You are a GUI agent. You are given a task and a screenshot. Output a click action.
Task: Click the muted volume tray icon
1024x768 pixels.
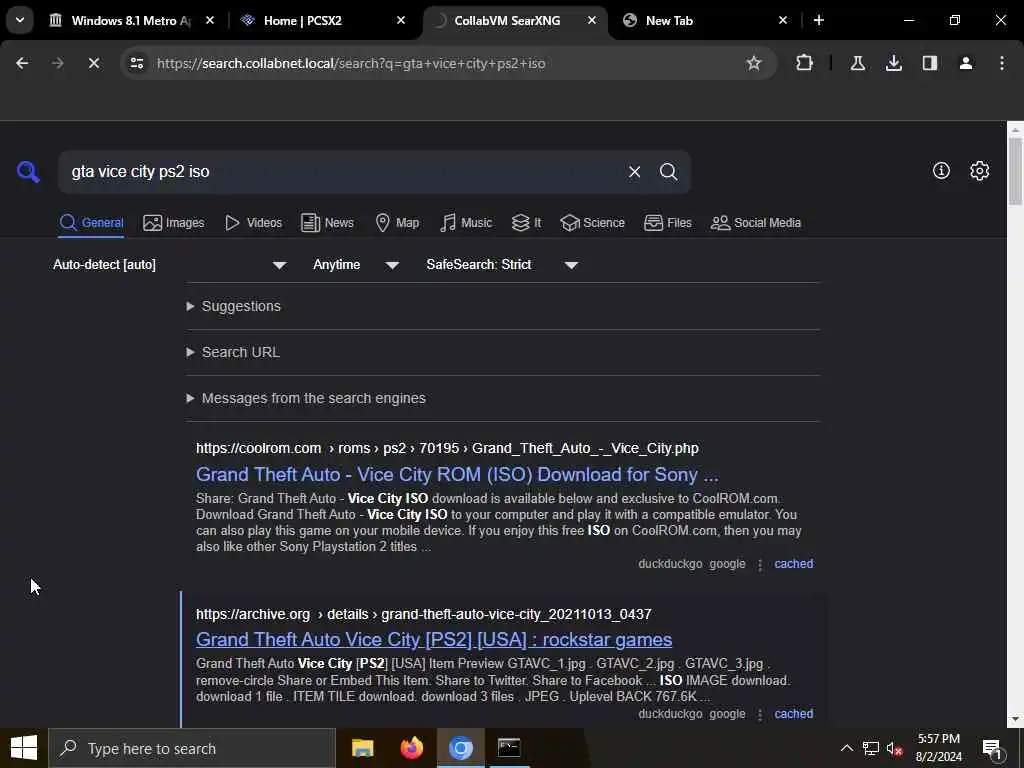coord(895,748)
